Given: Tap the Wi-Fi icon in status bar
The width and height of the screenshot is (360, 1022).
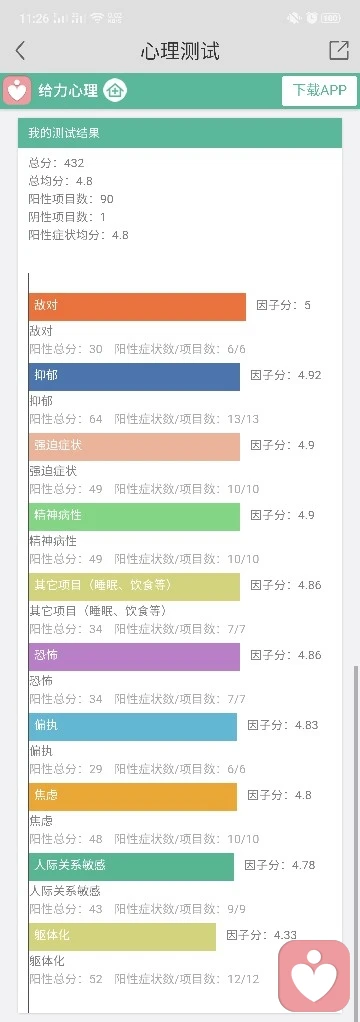Looking at the screenshot, I should tap(98, 18).
